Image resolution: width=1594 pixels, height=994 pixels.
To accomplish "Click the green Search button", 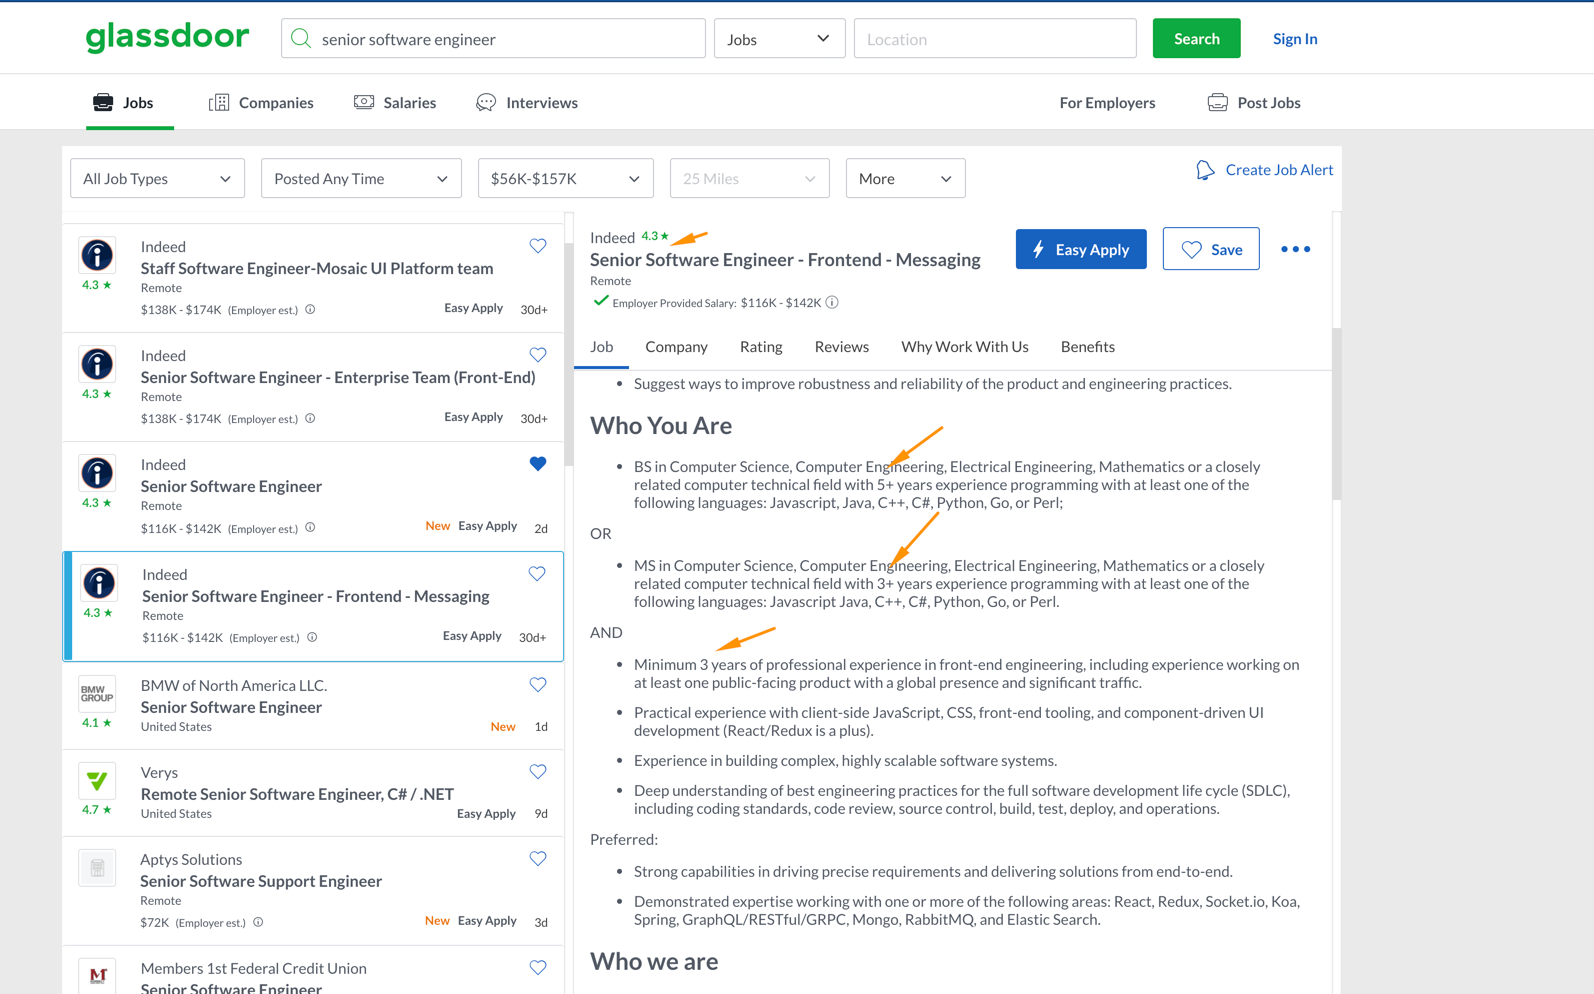I will click(1196, 38).
